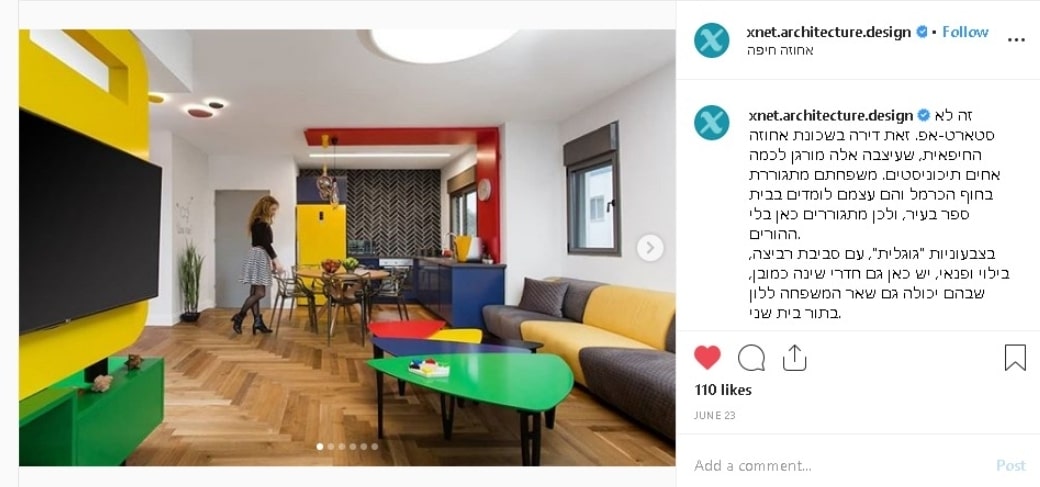This screenshot has width=1040, height=487.
Task: Save the post with the bookmark icon
Action: [x=1015, y=358]
